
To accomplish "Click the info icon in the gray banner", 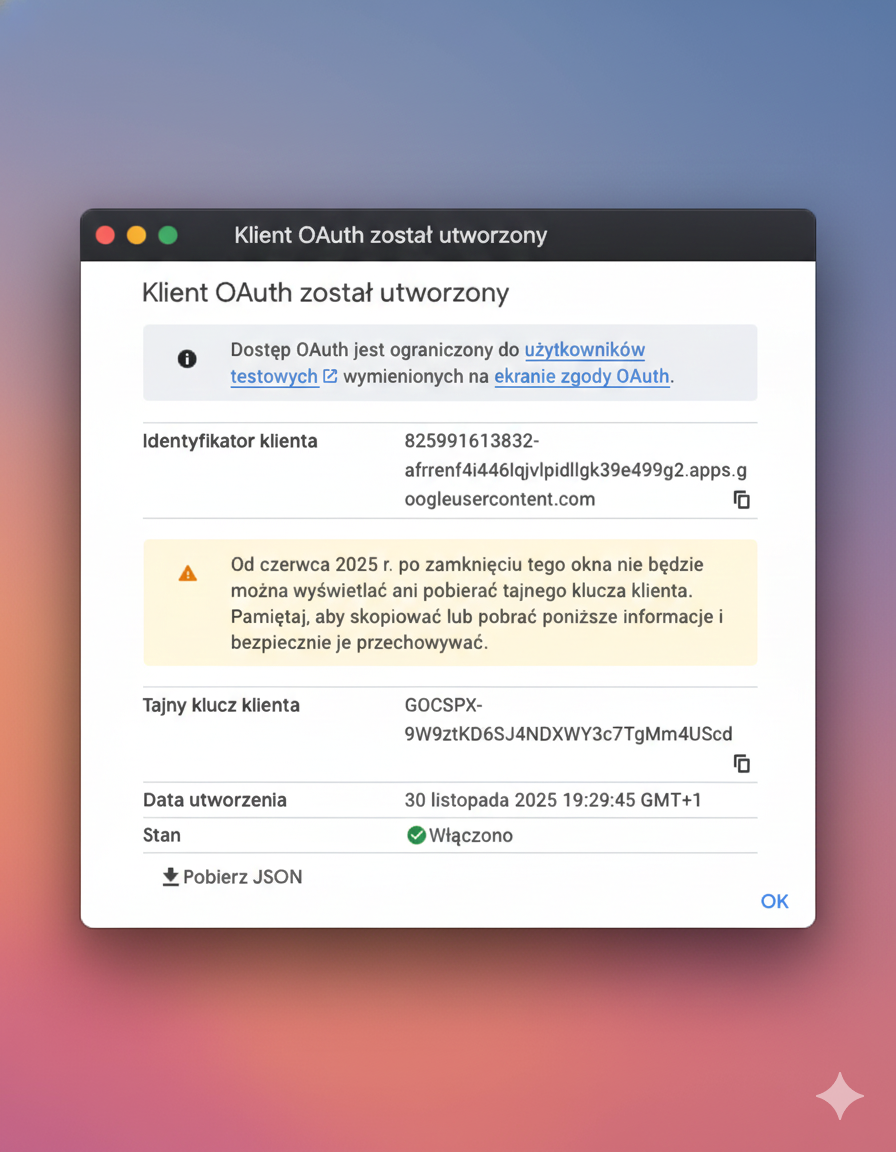I will 187,359.
